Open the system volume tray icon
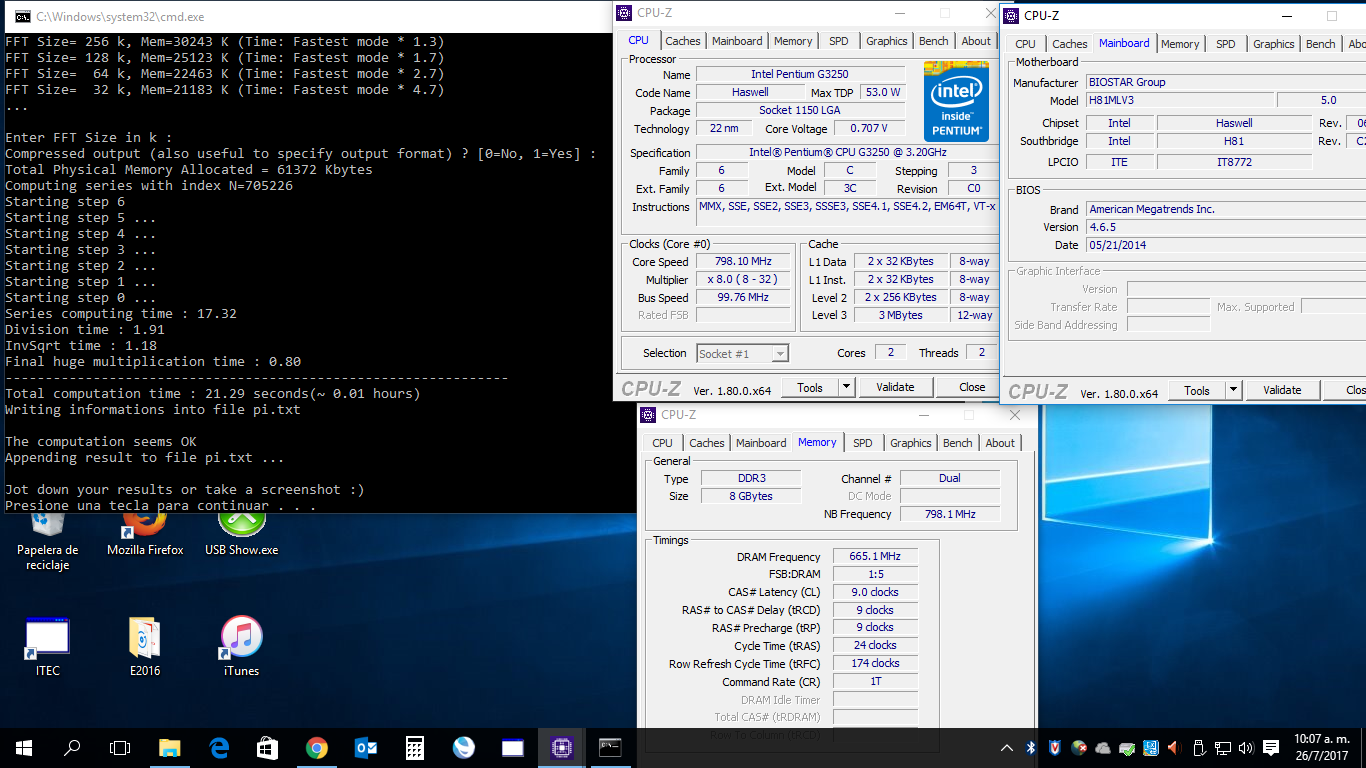Image resolution: width=1366 pixels, height=768 pixels. [1245, 748]
